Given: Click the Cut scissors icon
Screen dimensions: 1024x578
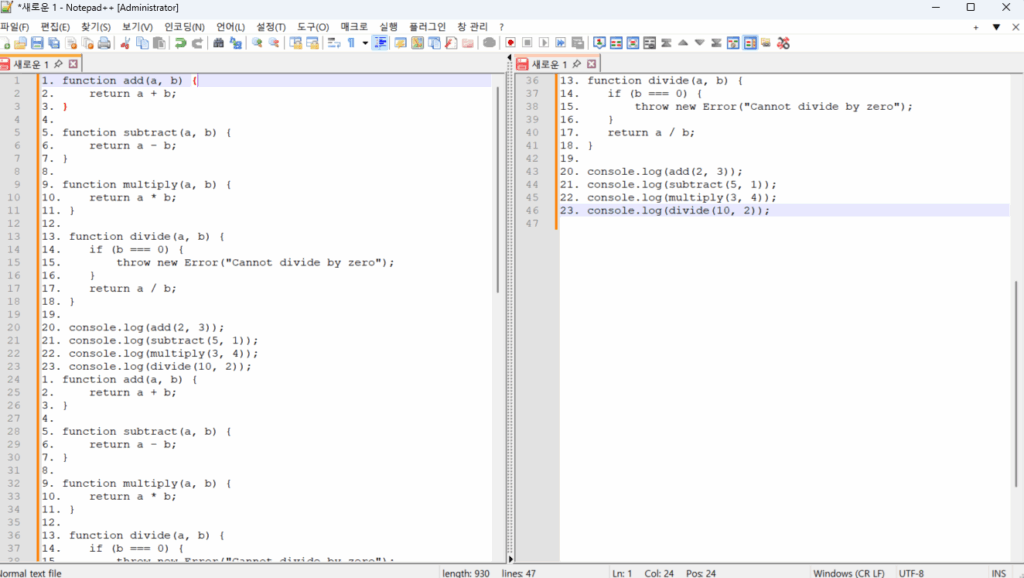Looking at the screenshot, I should pos(126,43).
